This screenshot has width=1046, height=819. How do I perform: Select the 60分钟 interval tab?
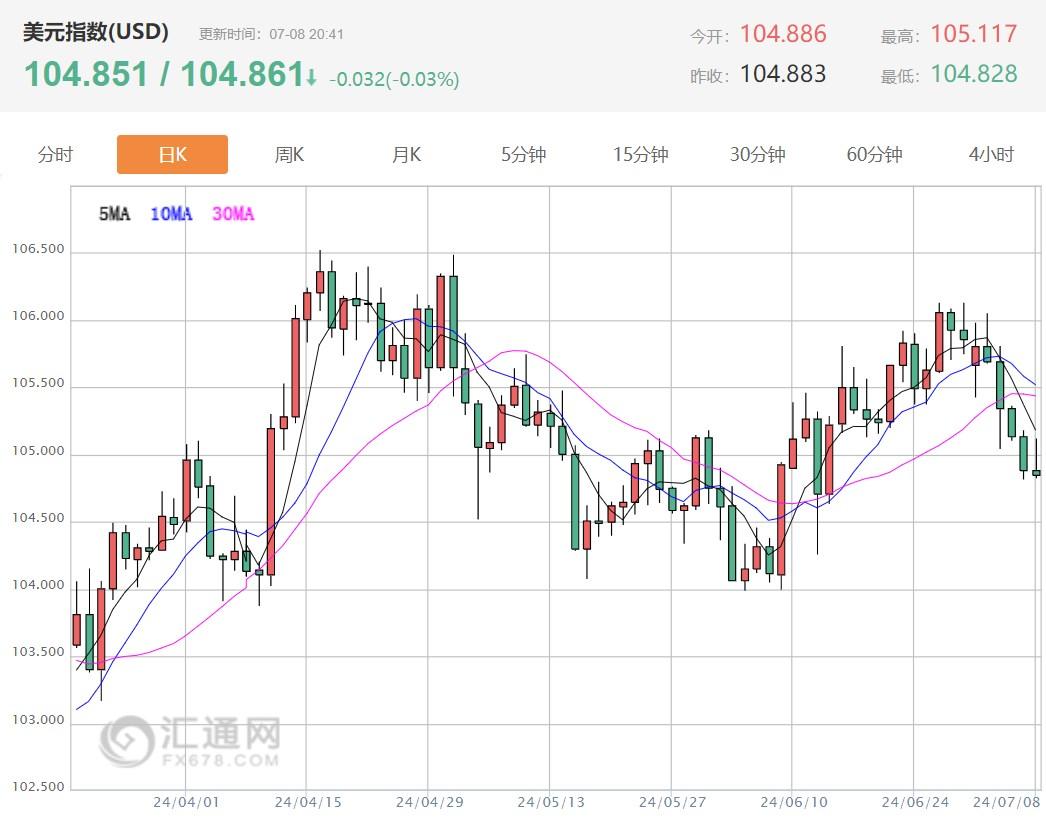pyautogui.click(x=873, y=154)
